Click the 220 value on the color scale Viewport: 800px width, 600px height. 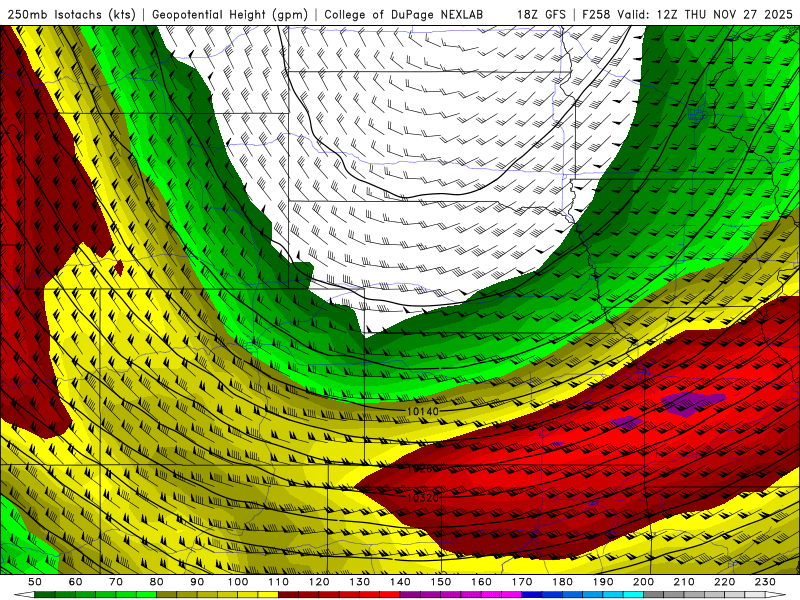(725, 582)
